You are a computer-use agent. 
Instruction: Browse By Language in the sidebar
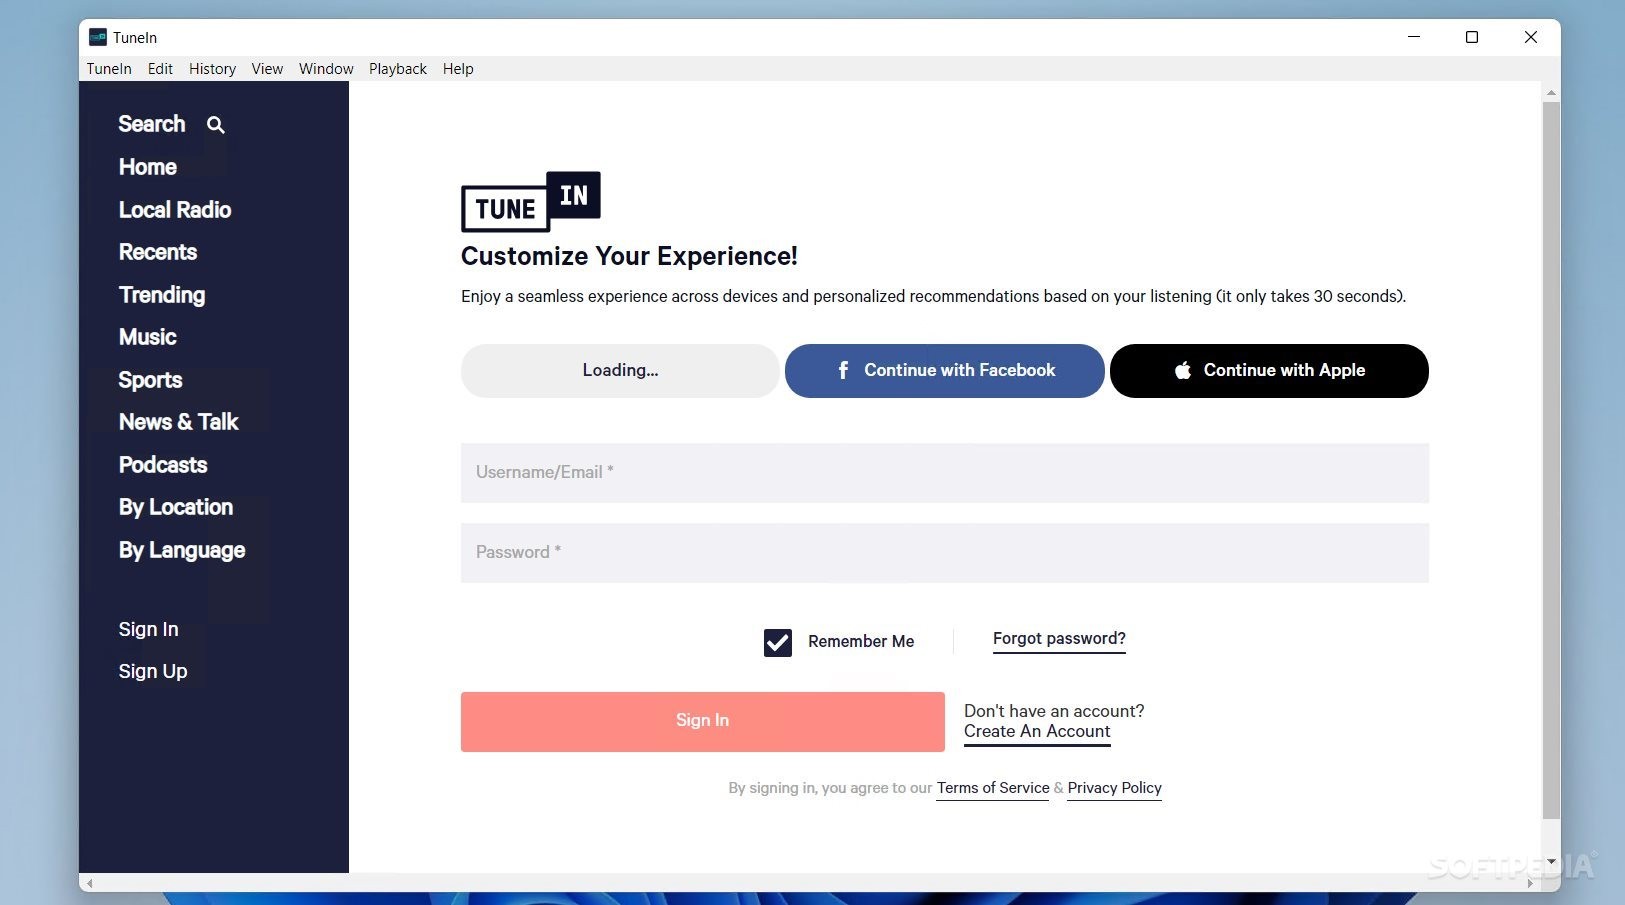(x=182, y=550)
